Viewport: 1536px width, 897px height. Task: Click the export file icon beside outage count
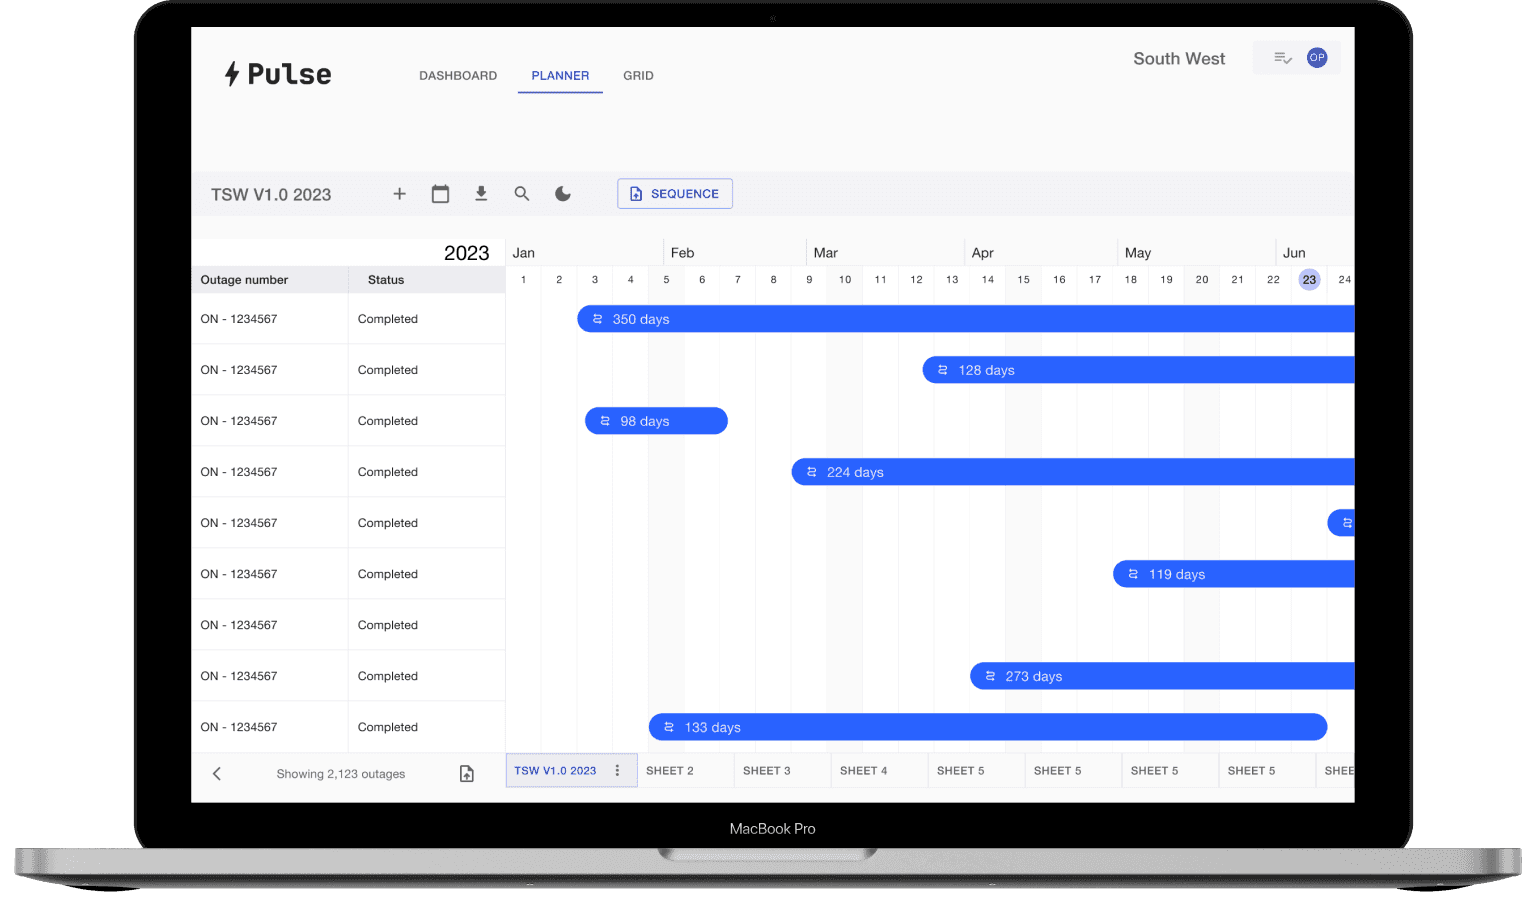pyautogui.click(x=467, y=774)
